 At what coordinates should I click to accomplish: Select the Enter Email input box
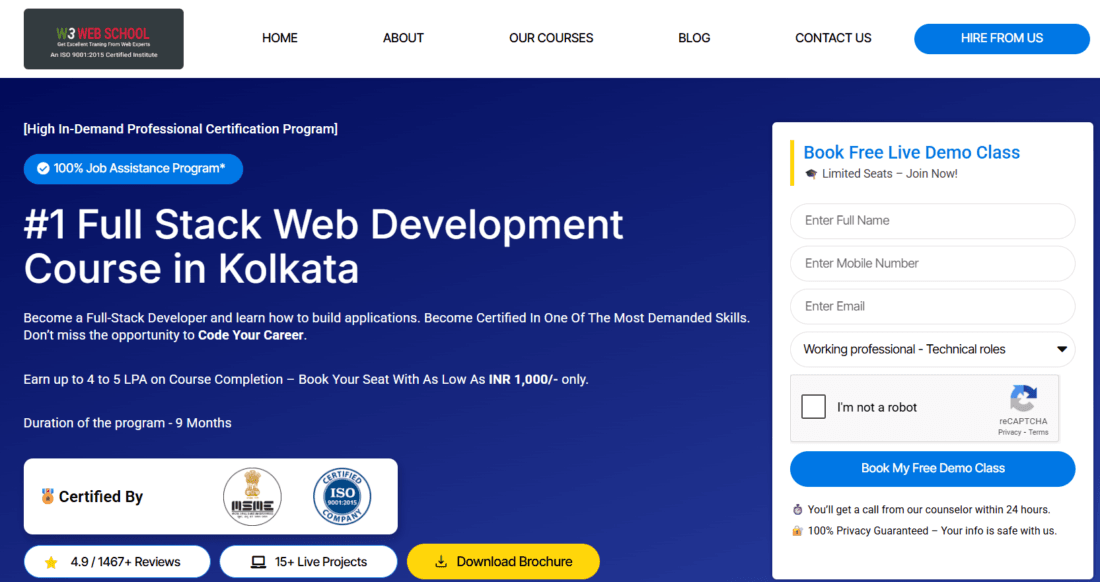[932, 307]
